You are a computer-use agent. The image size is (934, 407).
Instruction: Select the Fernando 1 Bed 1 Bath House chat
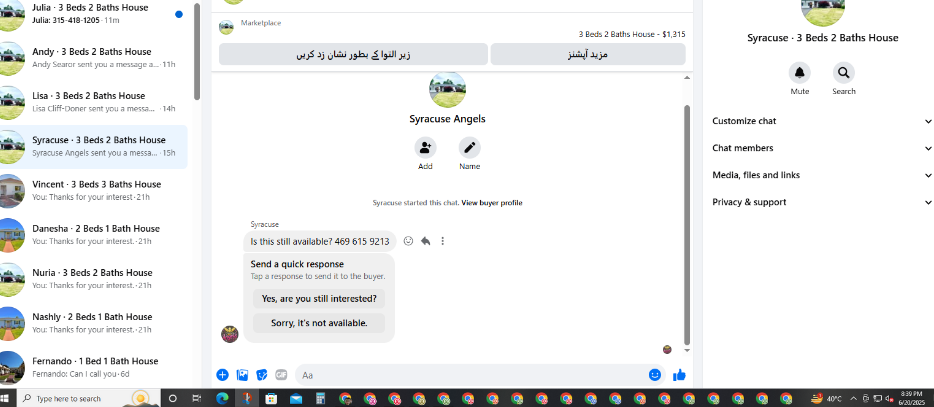(94, 367)
